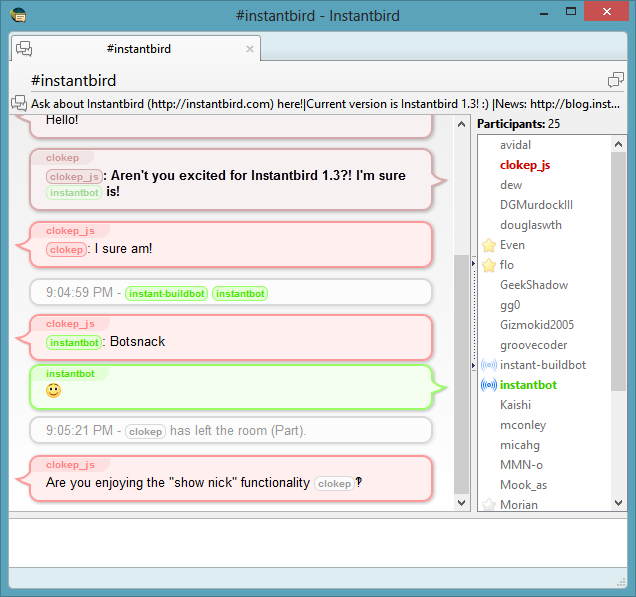
Task: Click the participants list scrollbar thumb
Action: (618, 271)
